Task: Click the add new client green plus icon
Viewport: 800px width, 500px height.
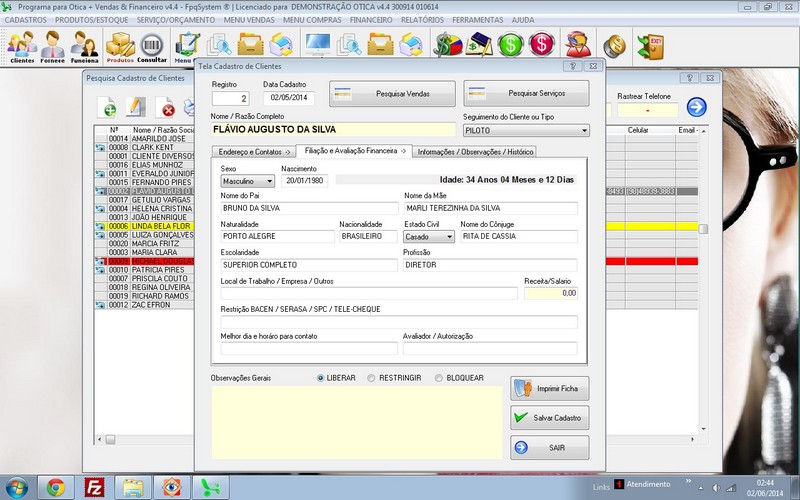Action: (x=108, y=109)
